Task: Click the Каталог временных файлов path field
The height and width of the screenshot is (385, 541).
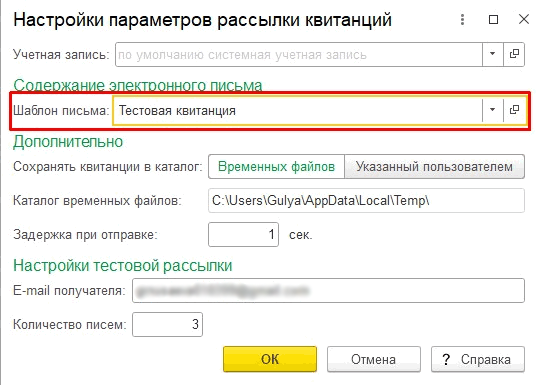Action: (366, 200)
